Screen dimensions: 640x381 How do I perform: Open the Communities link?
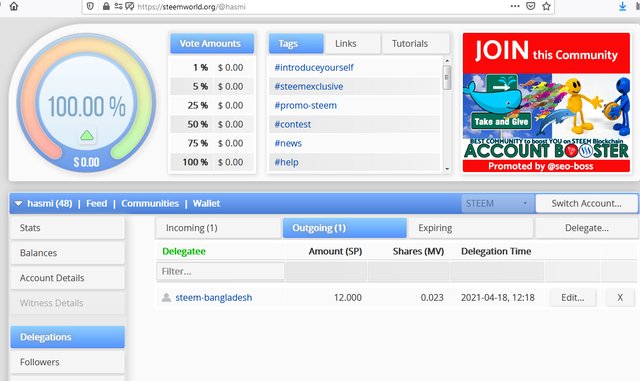[x=150, y=203]
